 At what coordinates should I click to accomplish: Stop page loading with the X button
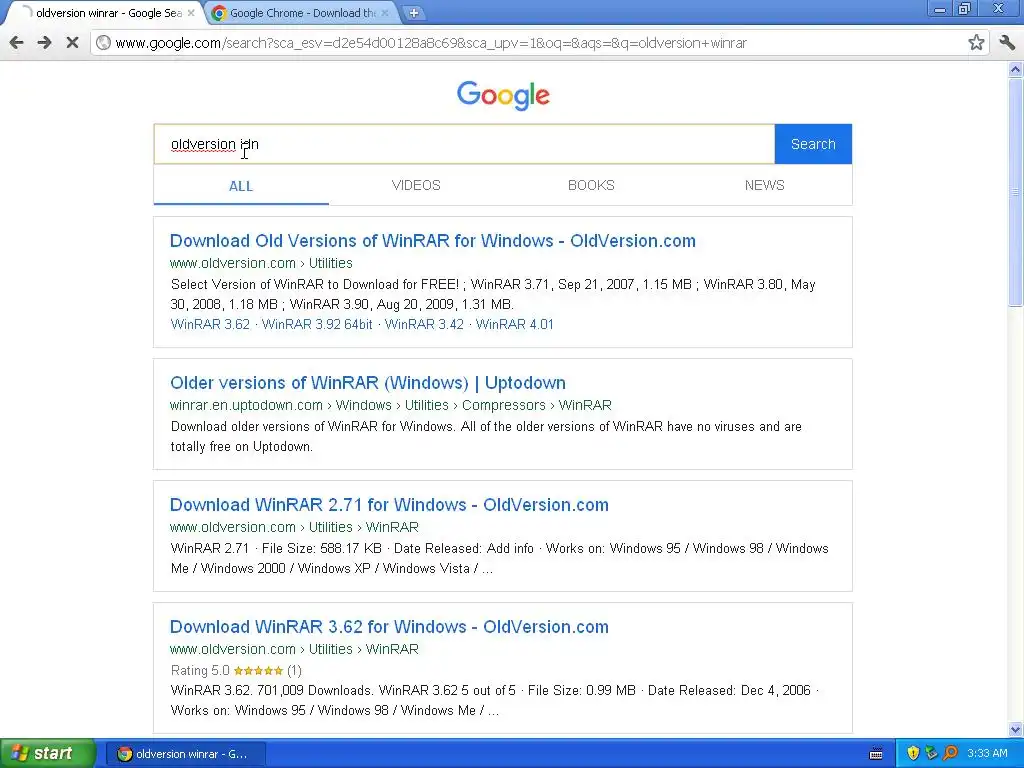[72, 43]
